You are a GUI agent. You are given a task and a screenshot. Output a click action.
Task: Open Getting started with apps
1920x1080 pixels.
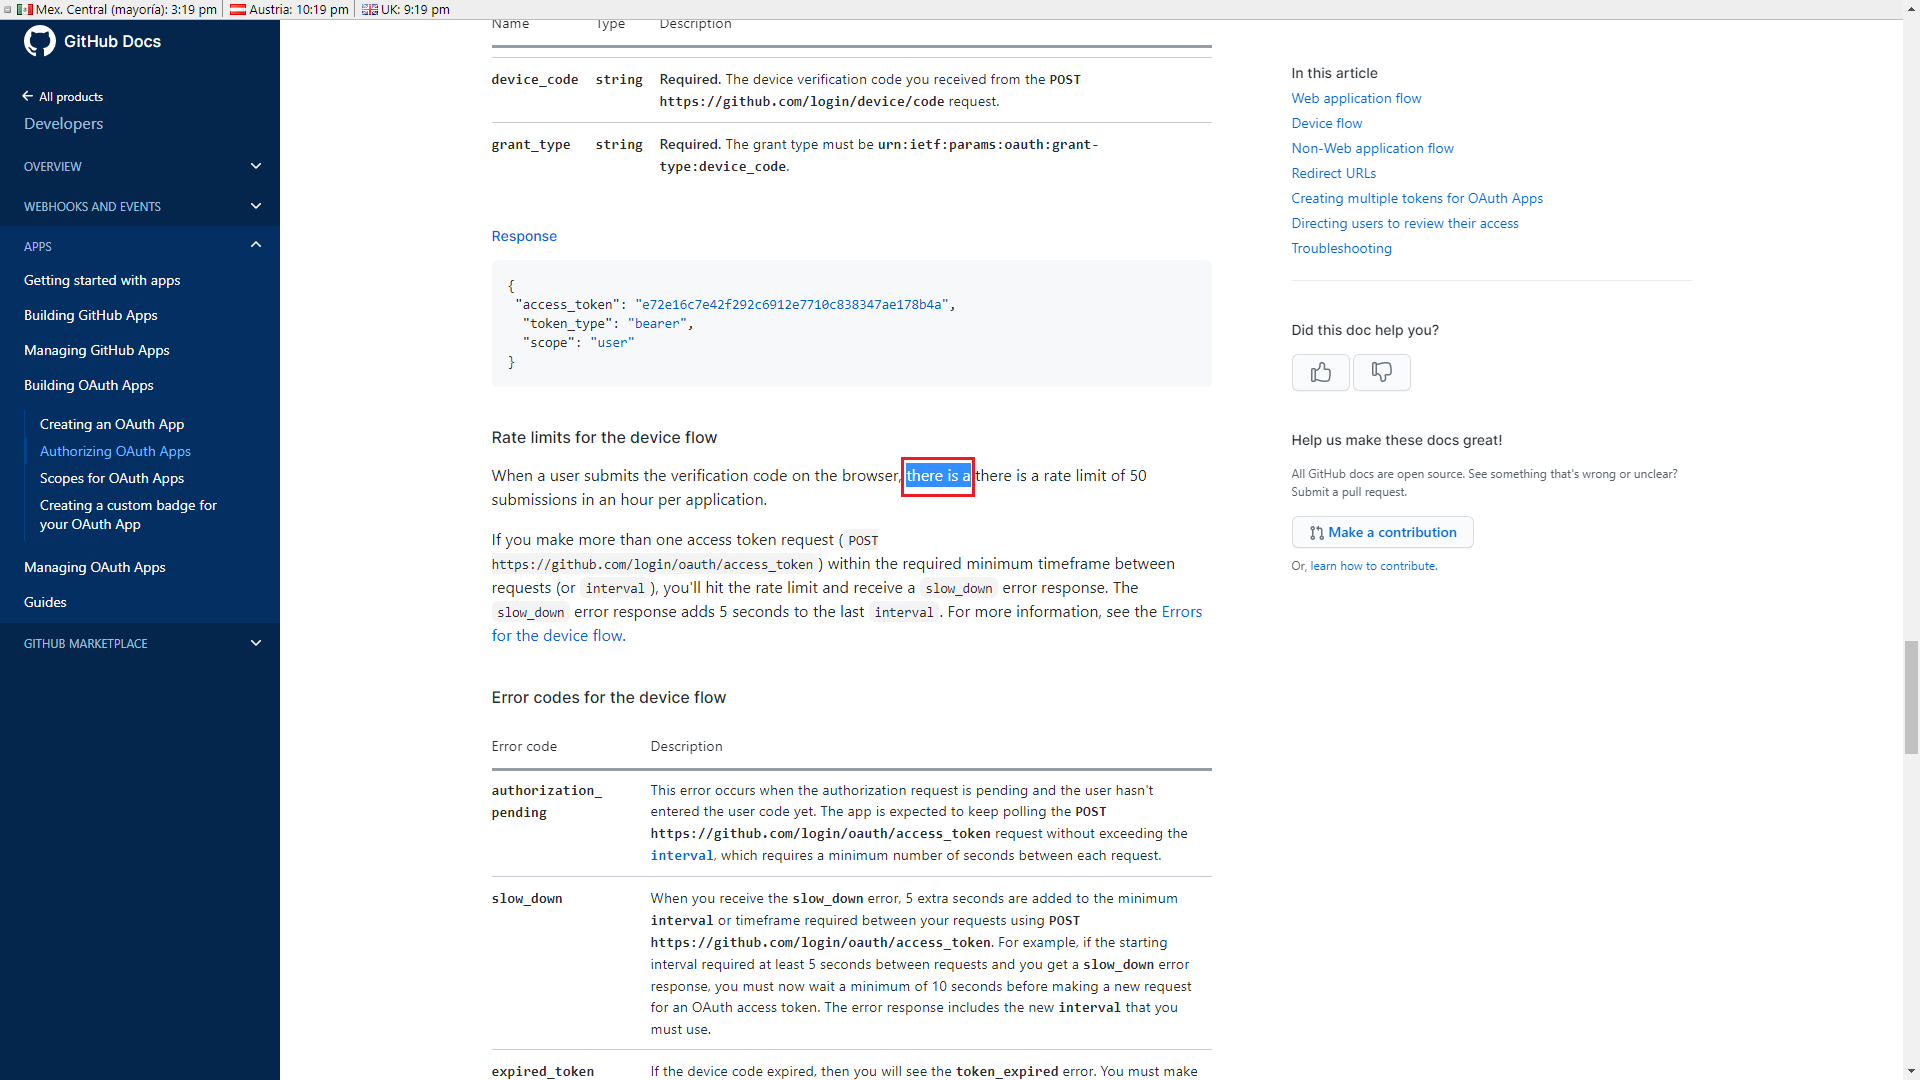(102, 280)
